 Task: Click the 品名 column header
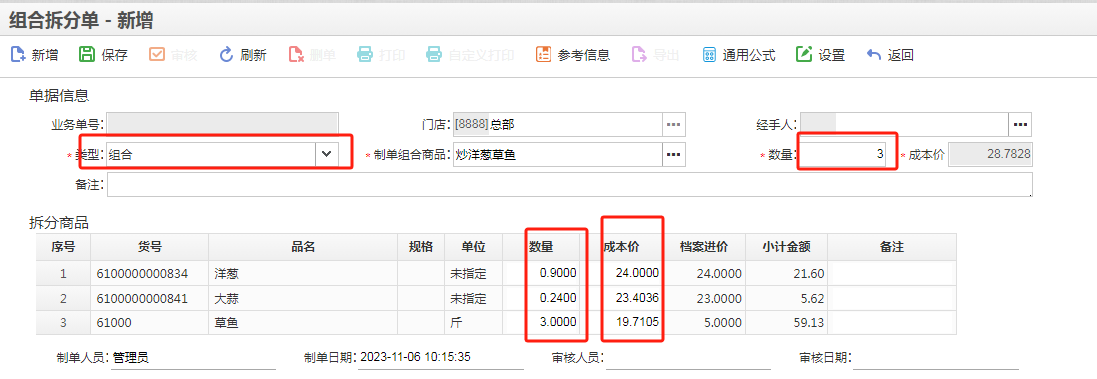pos(303,247)
